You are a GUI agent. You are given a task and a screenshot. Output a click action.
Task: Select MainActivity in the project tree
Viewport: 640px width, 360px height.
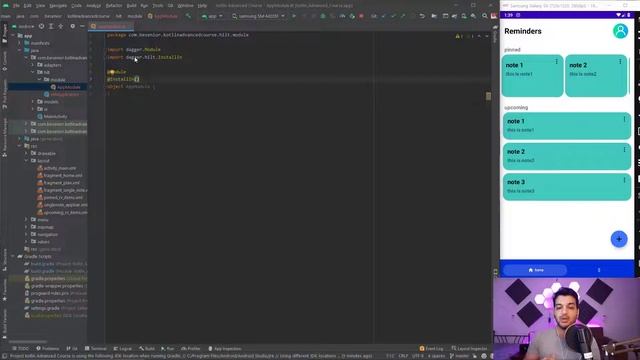click(x=52, y=116)
